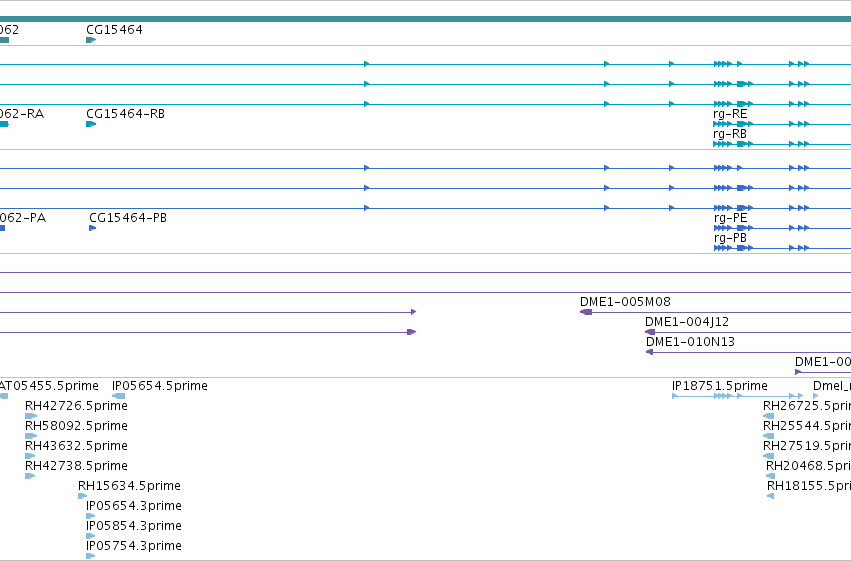Screen dimensions: 851x561
Task: Click the RH42726.5prime EST label
Action: (77, 406)
